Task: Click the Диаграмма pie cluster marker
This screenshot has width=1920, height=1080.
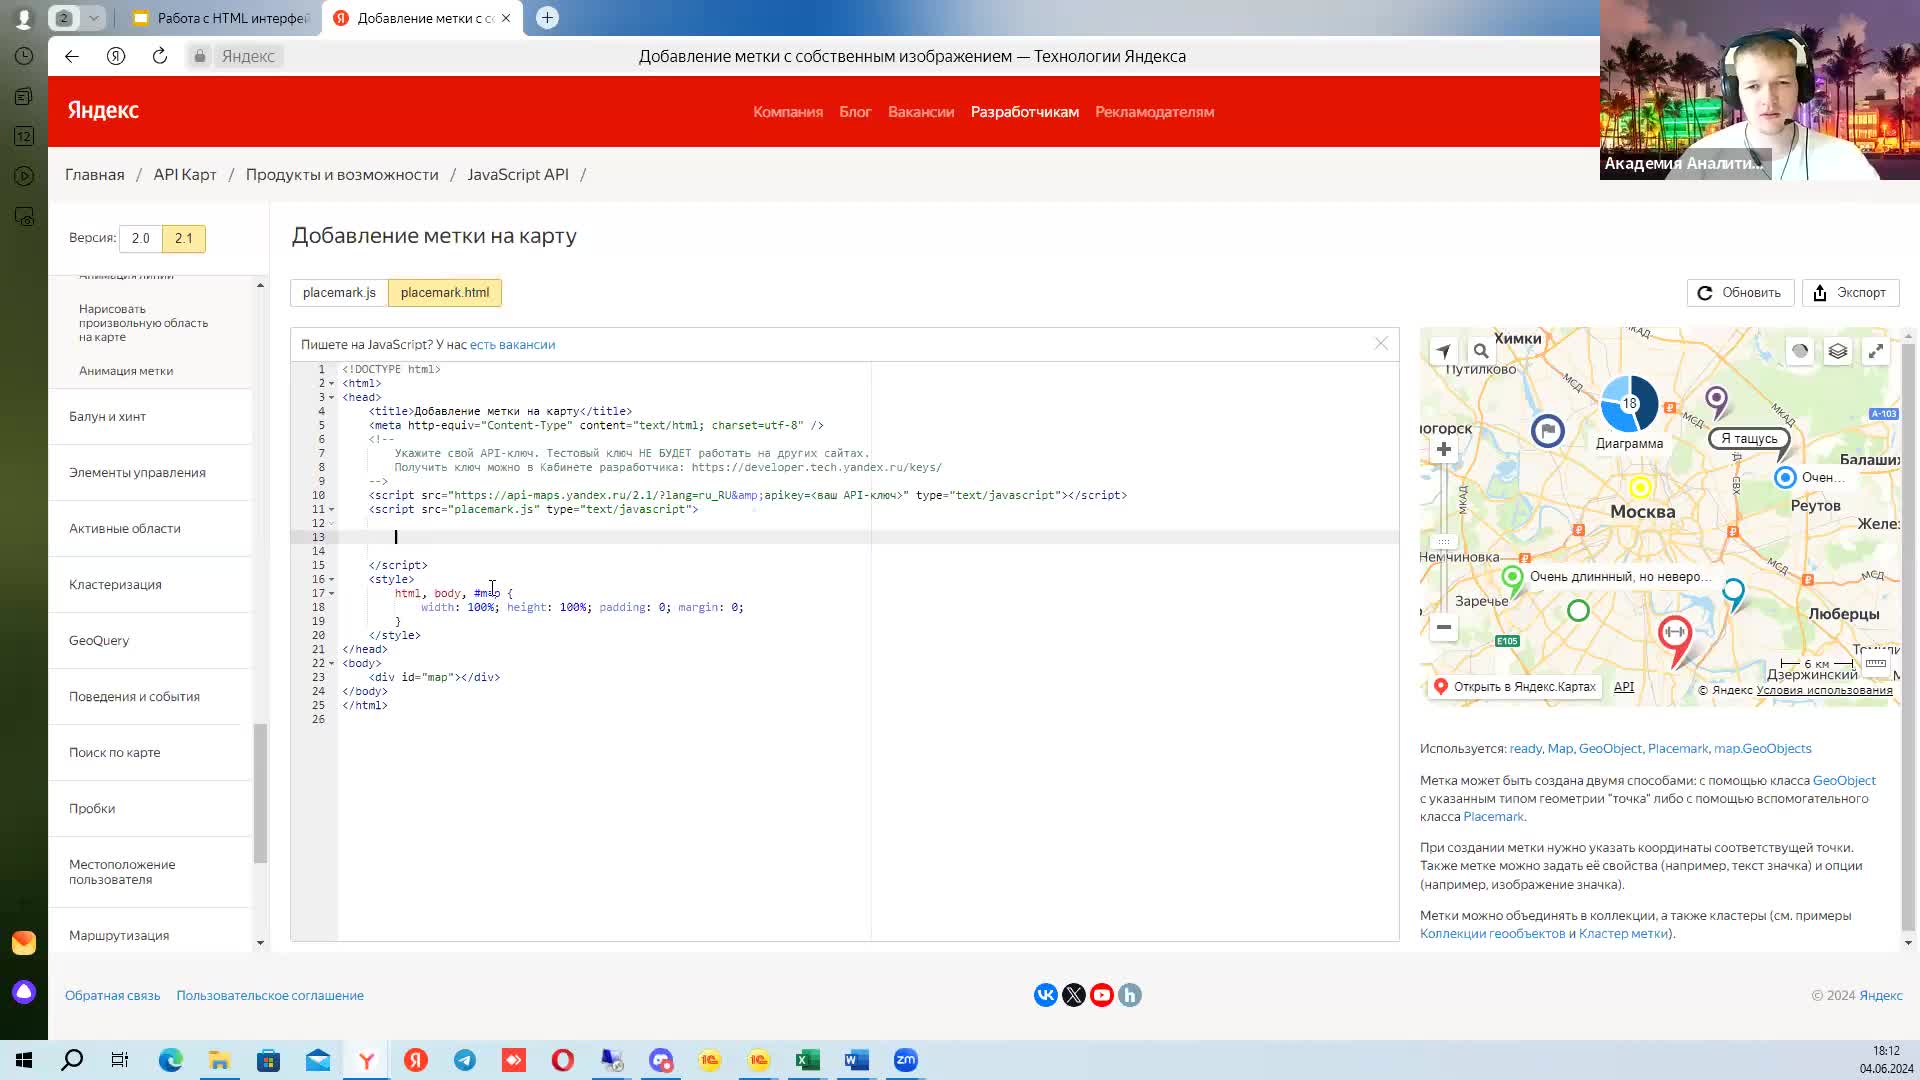Action: click(x=1630, y=404)
